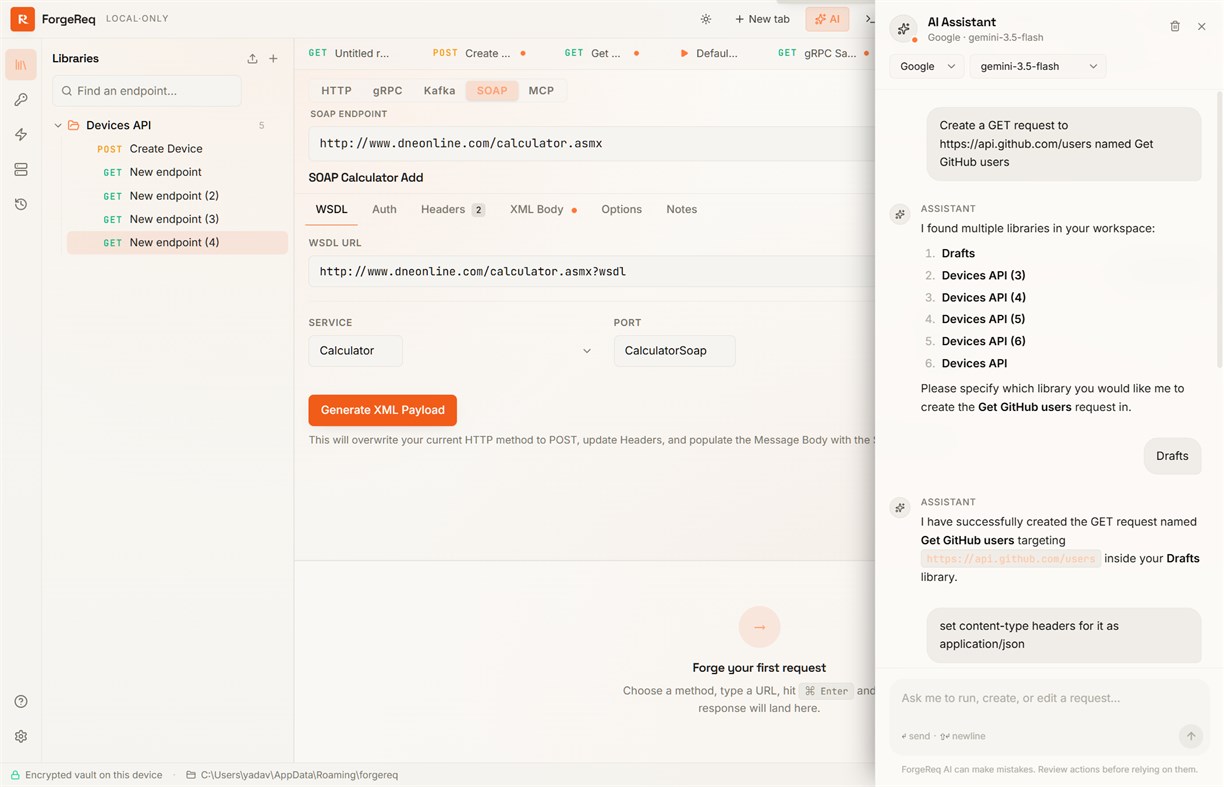Toggle the sun theme icon

tap(706, 19)
